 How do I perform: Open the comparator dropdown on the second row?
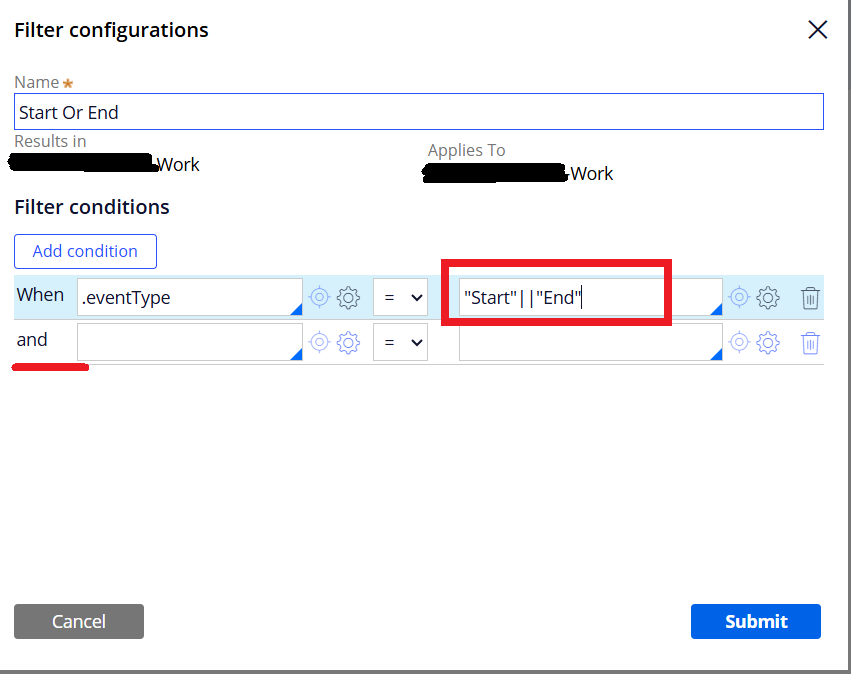[400, 342]
